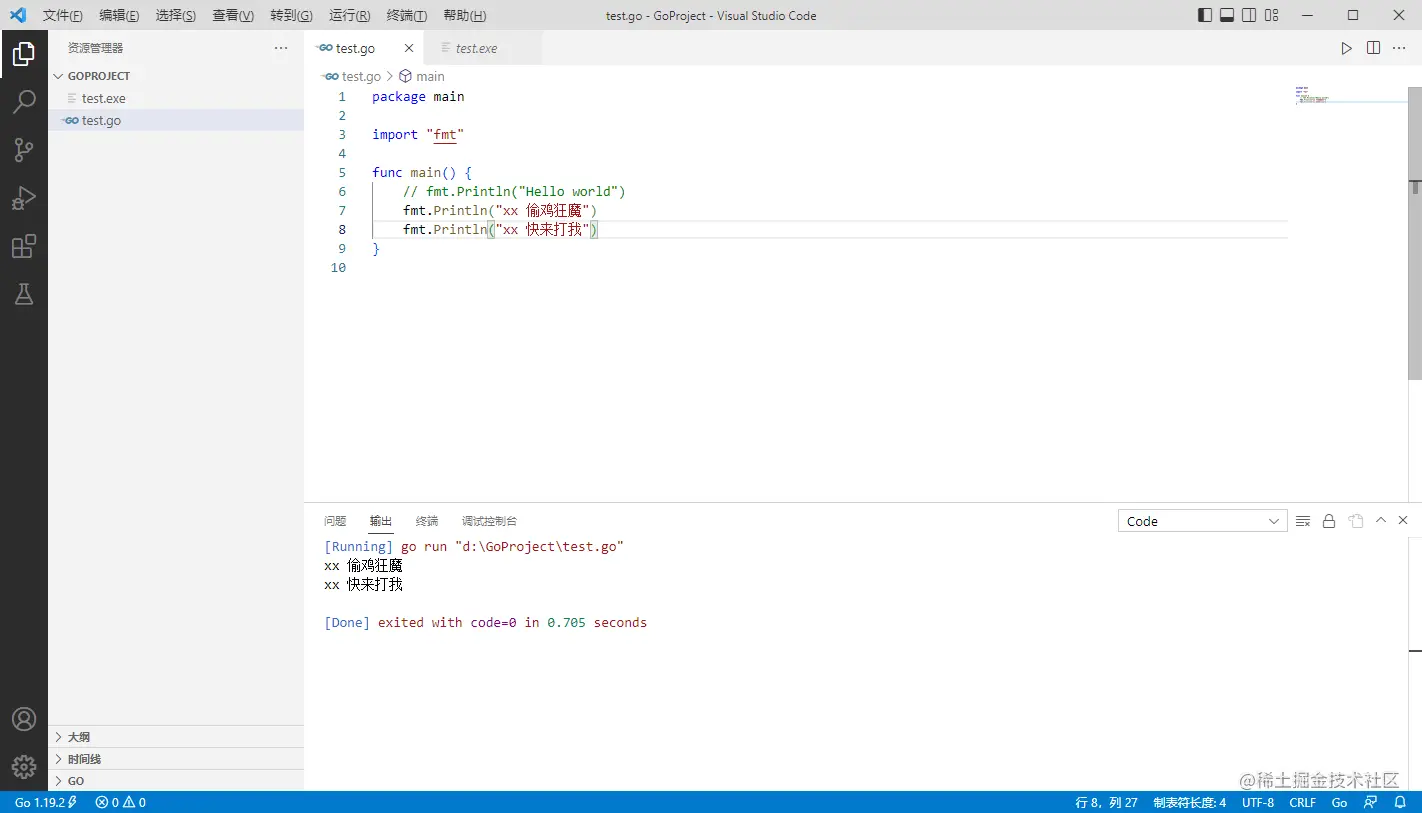Click line number 8 in gutter
The height and width of the screenshot is (813, 1422).
pos(342,230)
